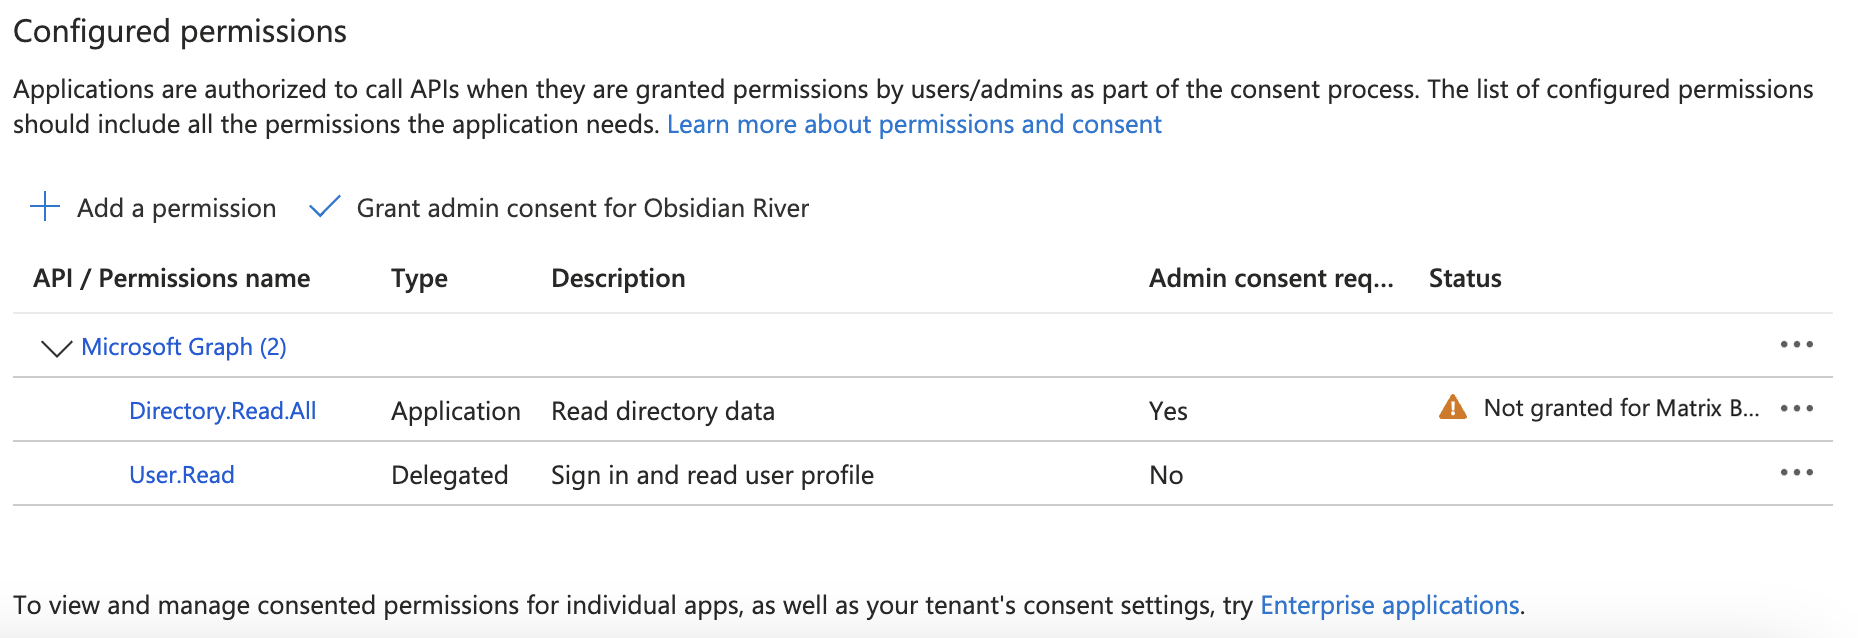Collapse the Microsoft Graph permissions group
The width and height of the screenshot is (1858, 638).
(x=55, y=347)
